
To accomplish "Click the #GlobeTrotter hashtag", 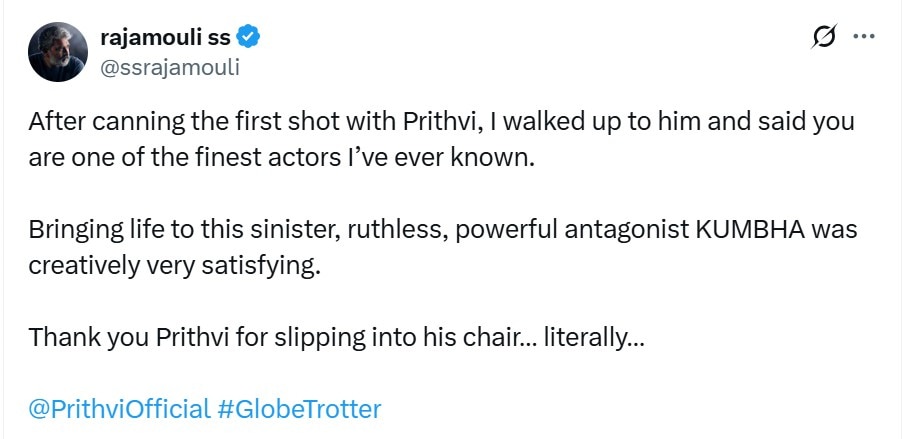I will click(299, 409).
